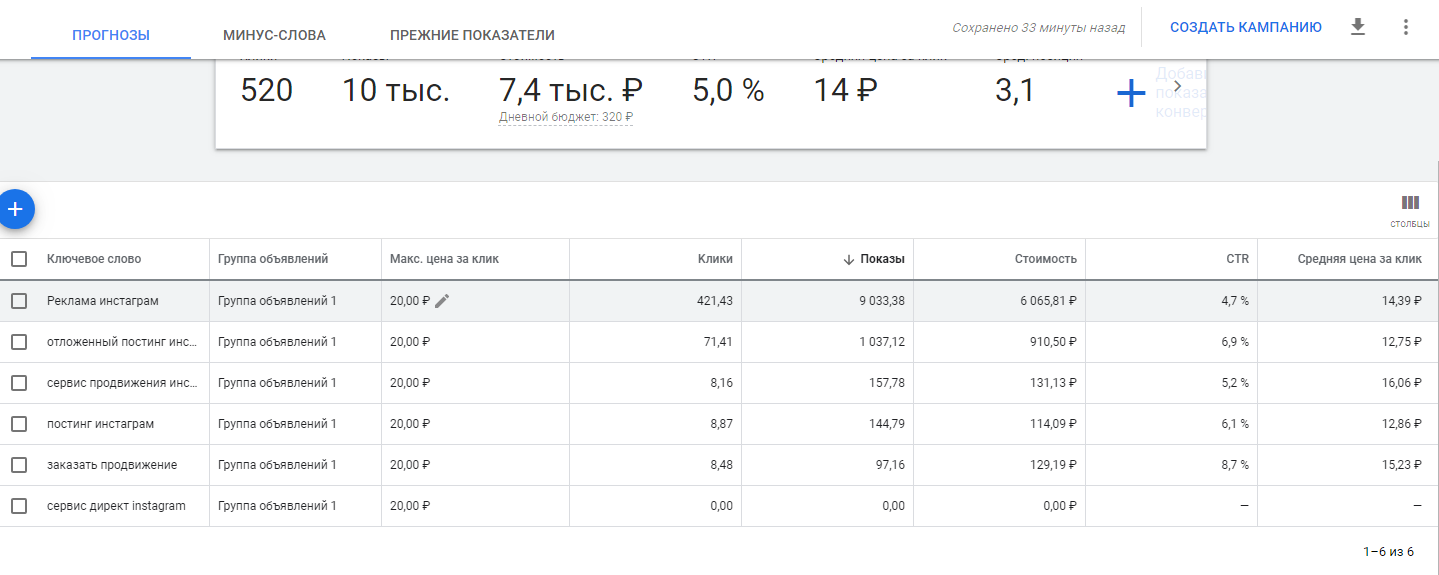Select the keyword постинг инстаграм
1439x575 pixels.
[101, 424]
